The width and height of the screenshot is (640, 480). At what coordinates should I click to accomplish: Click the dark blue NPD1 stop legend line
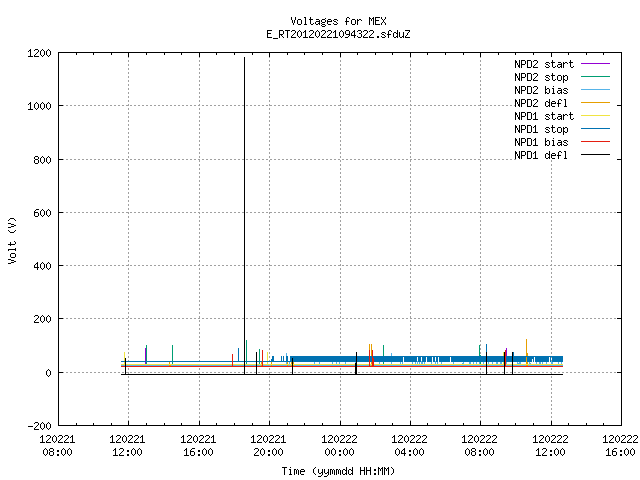(595, 129)
